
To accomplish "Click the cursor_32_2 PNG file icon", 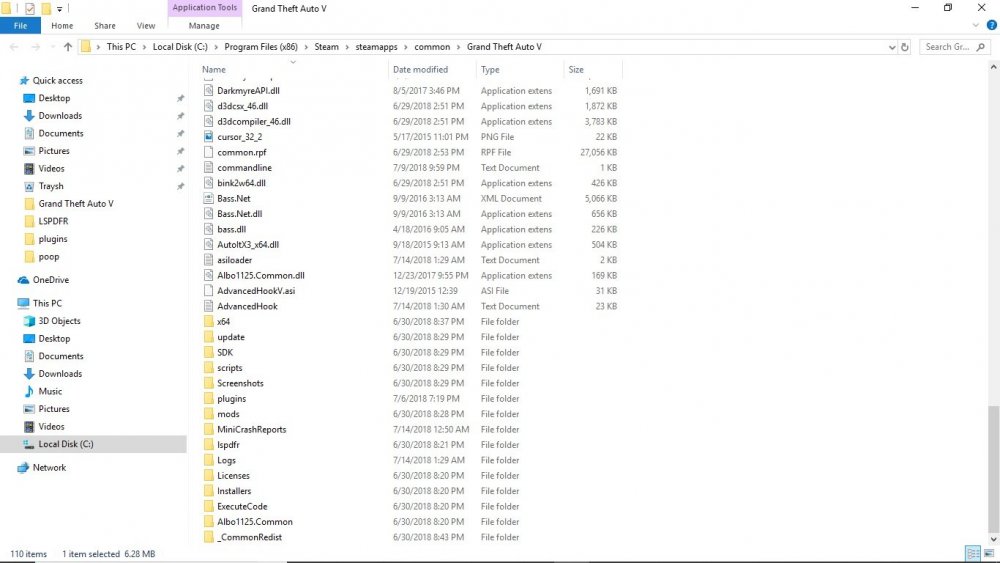I will [208, 136].
